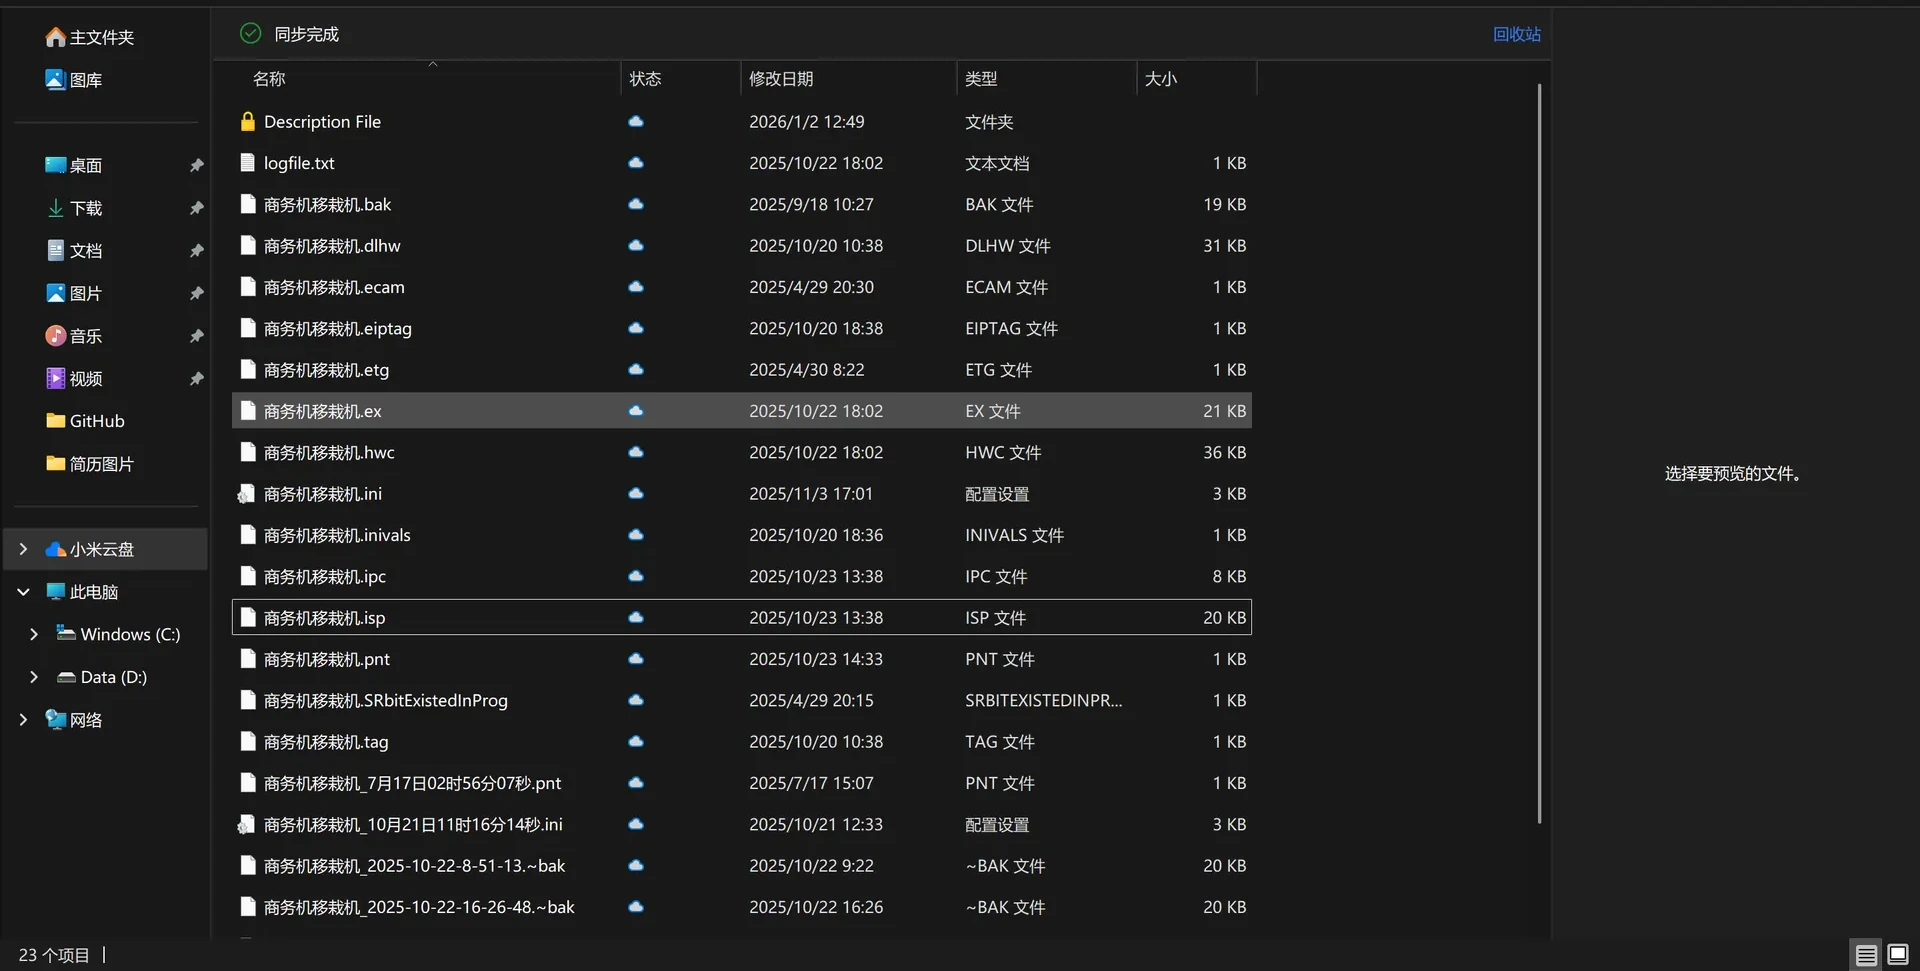The height and width of the screenshot is (971, 1920).
Task: Click the settings file icon of 商务机移栽机.ini
Action: [246, 494]
